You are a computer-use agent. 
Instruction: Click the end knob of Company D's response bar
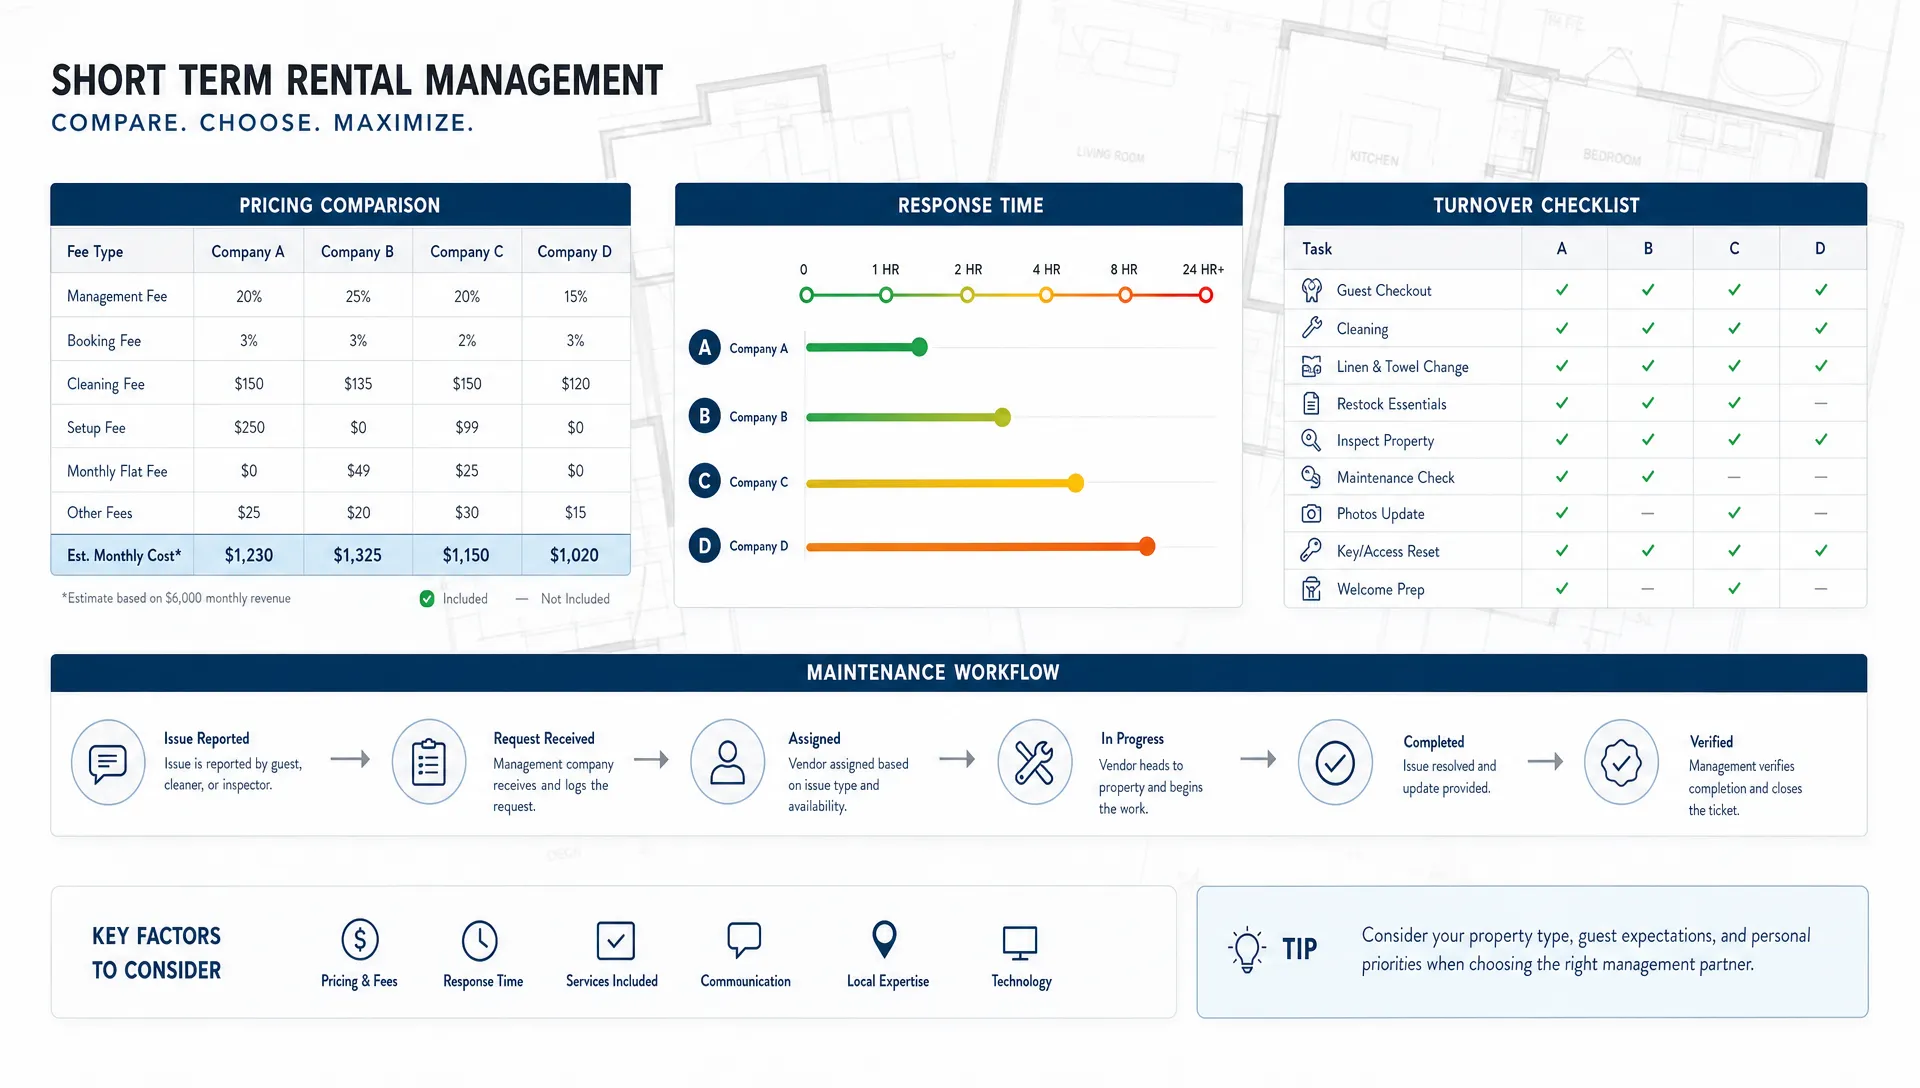point(1147,547)
